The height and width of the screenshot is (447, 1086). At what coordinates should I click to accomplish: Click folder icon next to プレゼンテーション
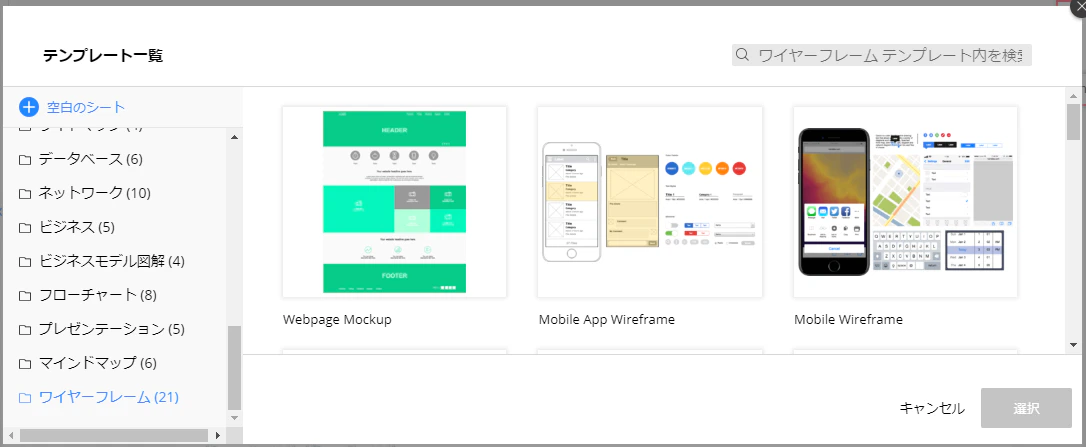25,329
